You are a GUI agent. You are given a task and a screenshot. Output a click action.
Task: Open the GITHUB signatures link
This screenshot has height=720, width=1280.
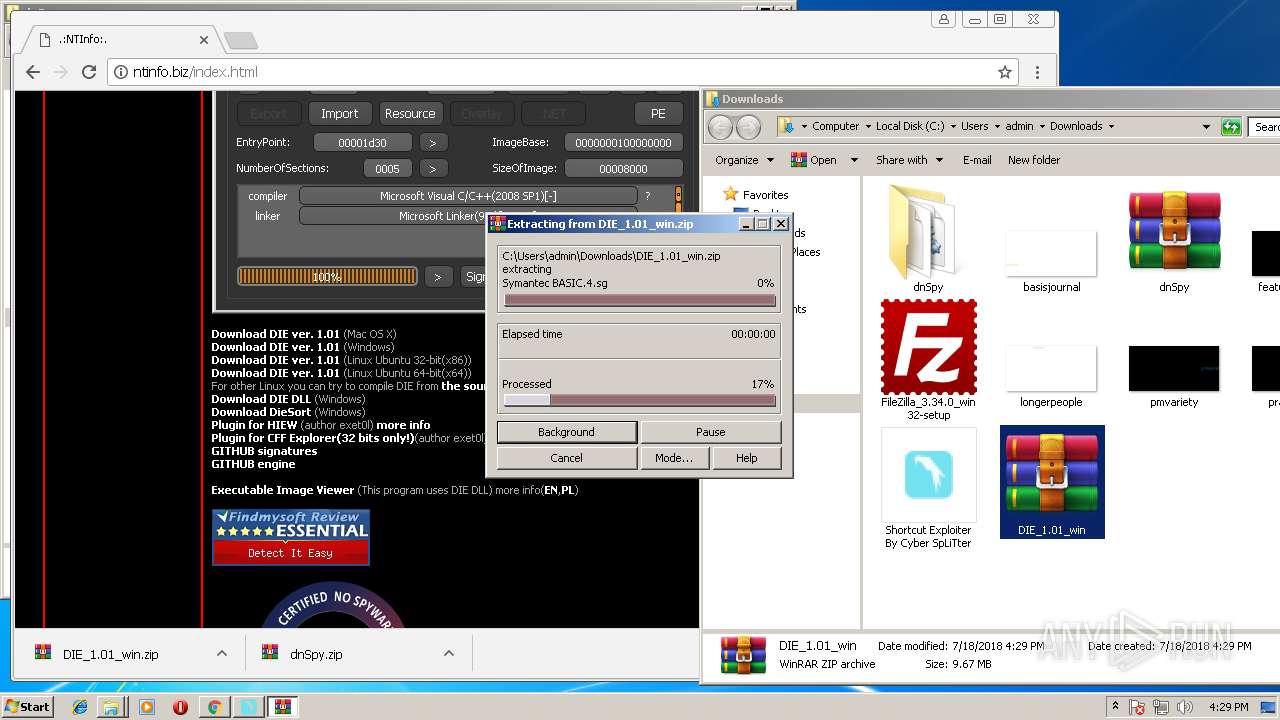coord(264,451)
